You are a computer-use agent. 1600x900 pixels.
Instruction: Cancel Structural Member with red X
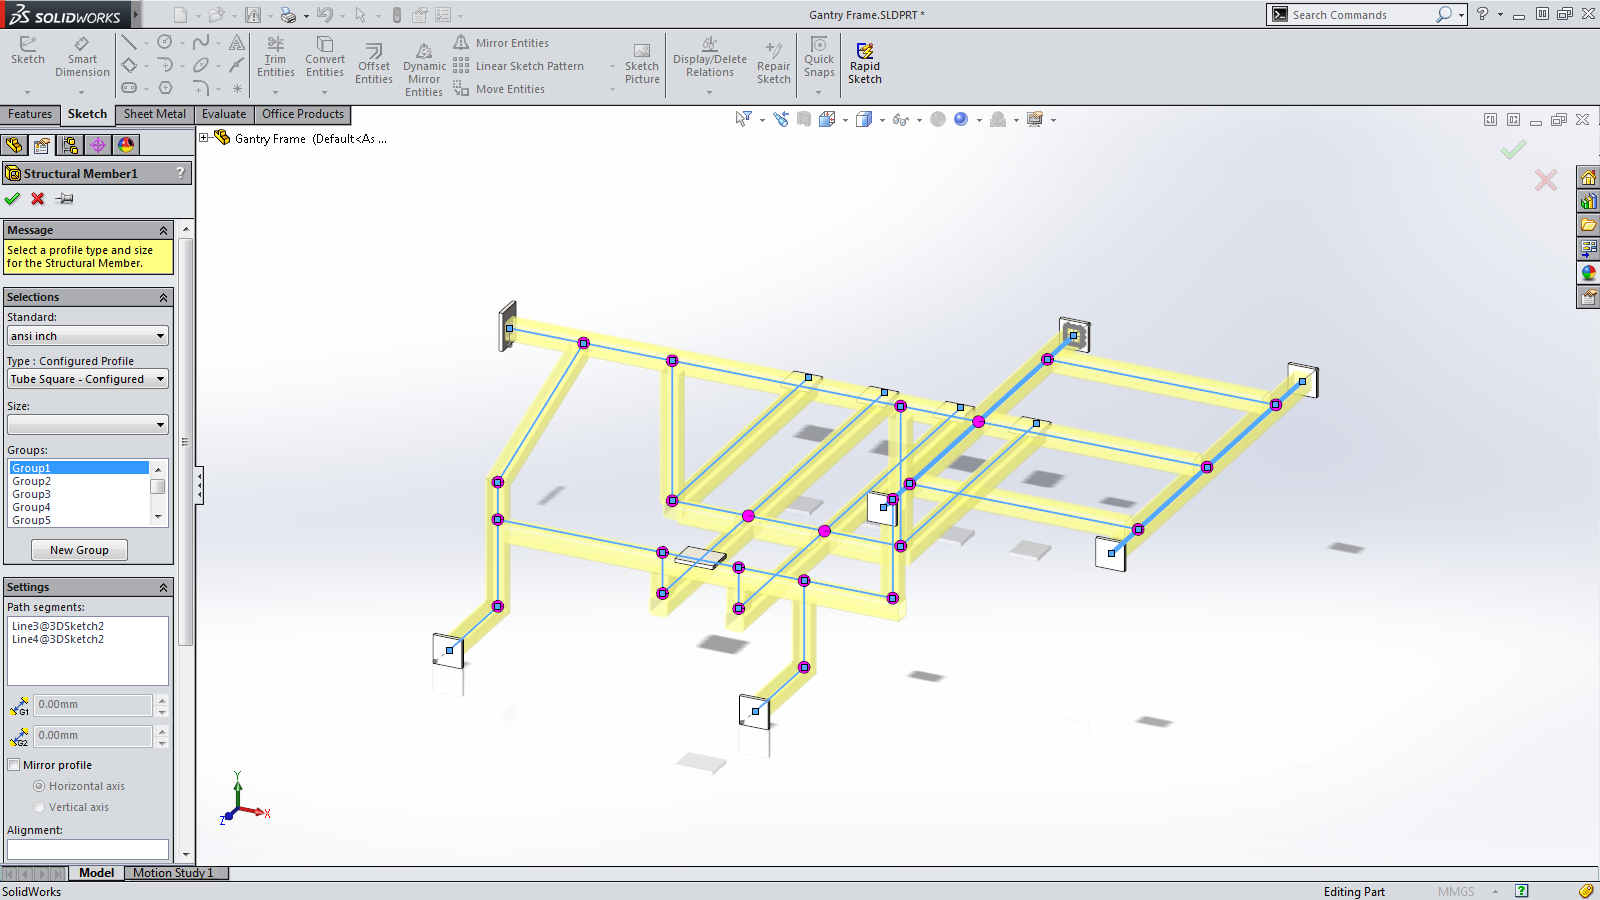(38, 198)
